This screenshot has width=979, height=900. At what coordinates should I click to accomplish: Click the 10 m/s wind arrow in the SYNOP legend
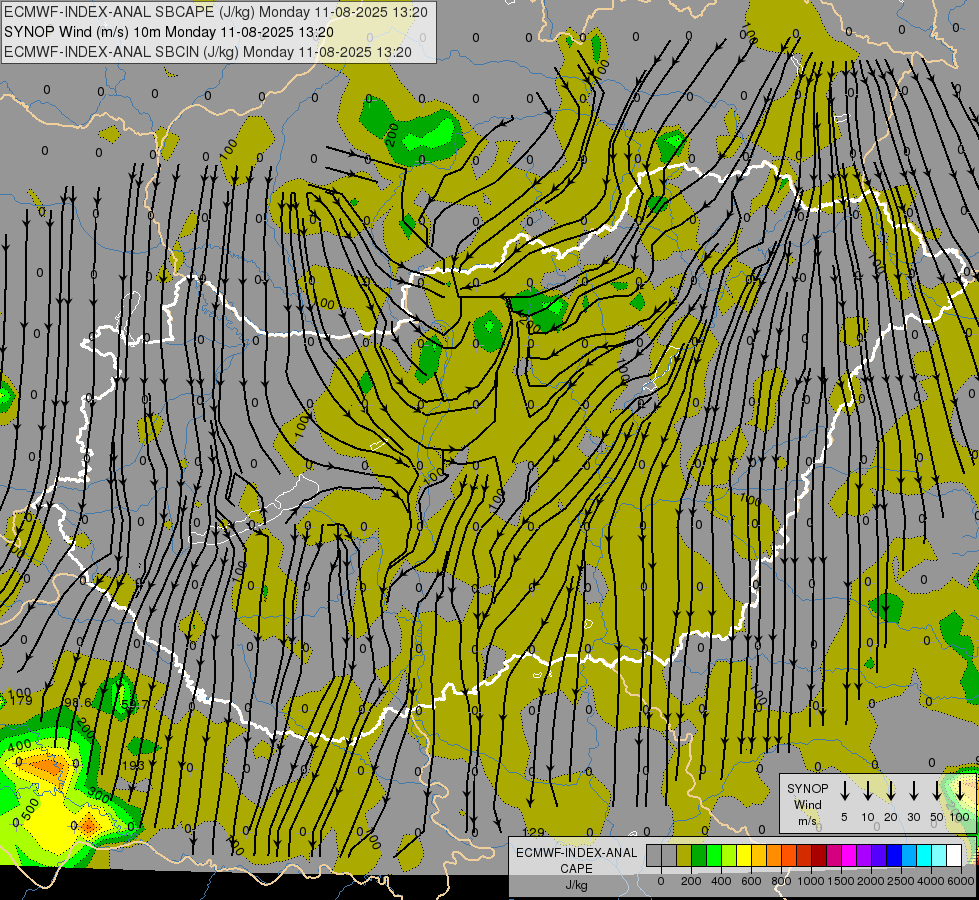(867, 791)
